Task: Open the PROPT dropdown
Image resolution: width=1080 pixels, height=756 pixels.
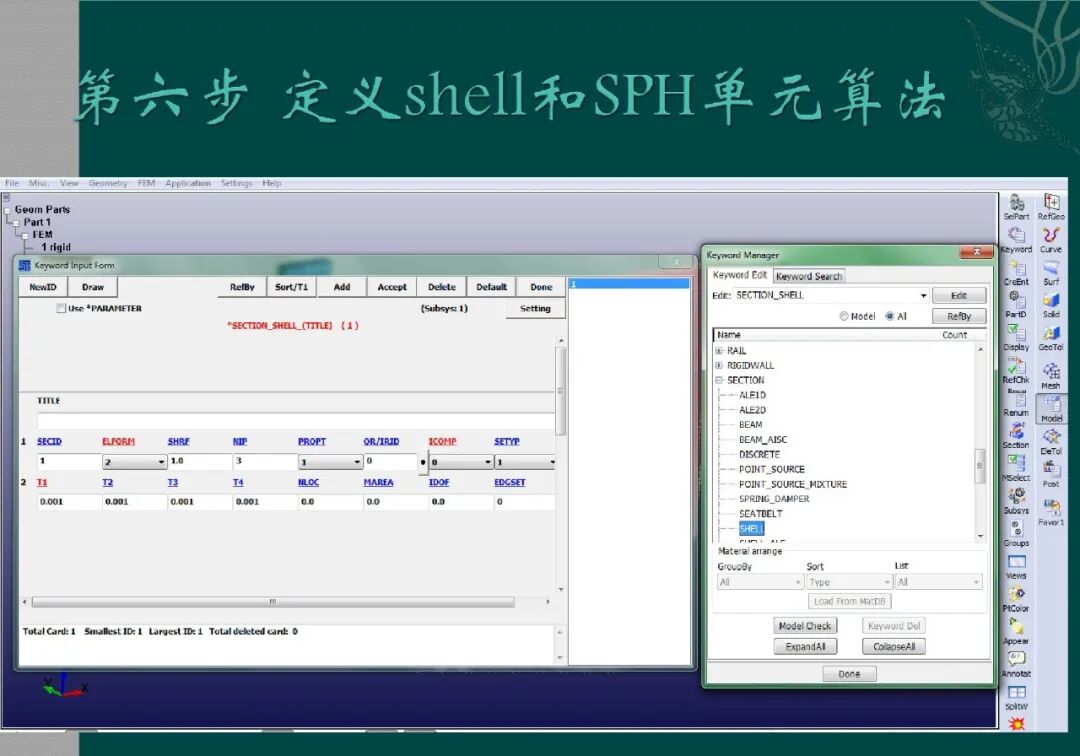Action: point(330,461)
